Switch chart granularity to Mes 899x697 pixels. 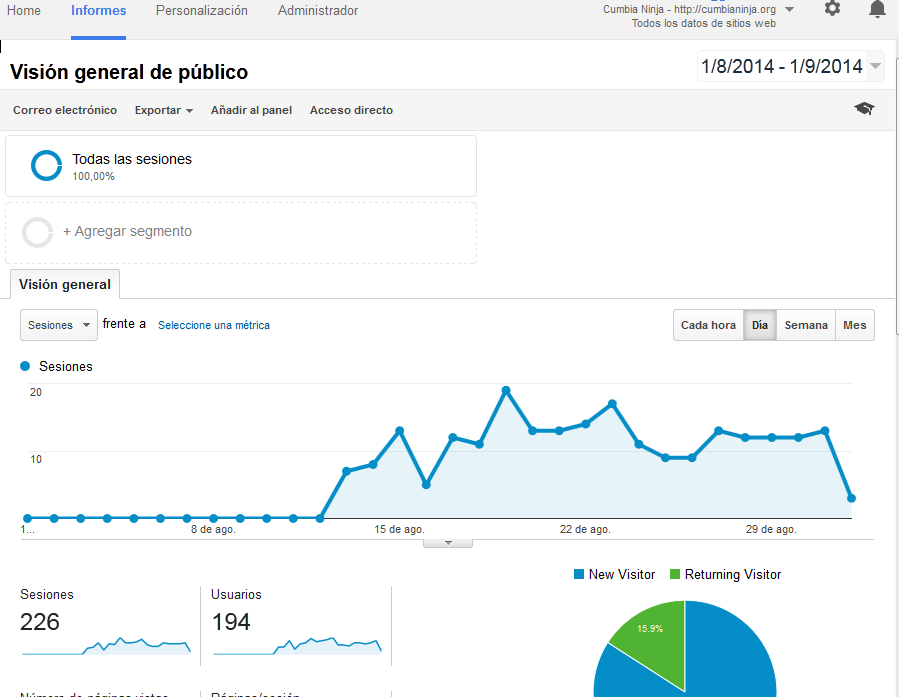click(854, 325)
